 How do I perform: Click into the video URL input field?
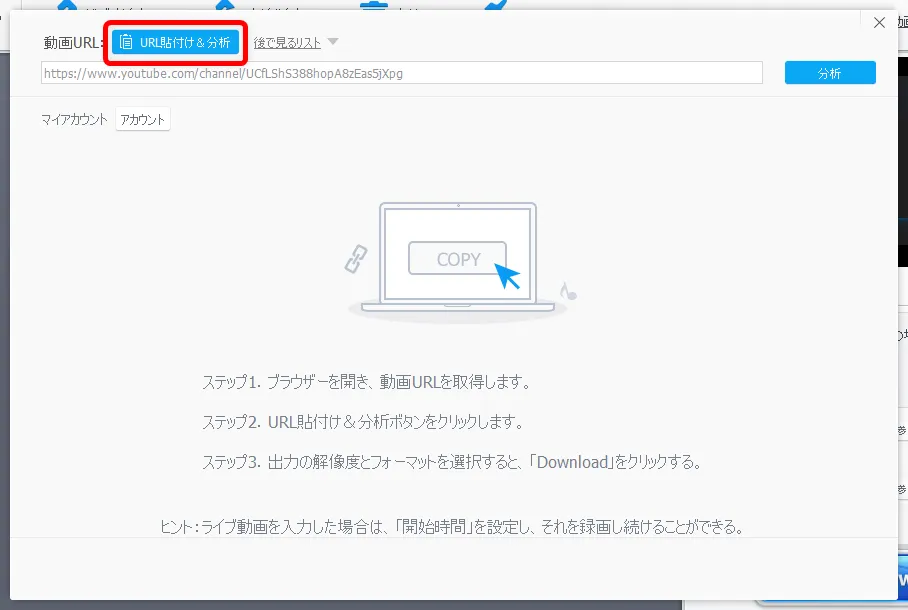401,73
